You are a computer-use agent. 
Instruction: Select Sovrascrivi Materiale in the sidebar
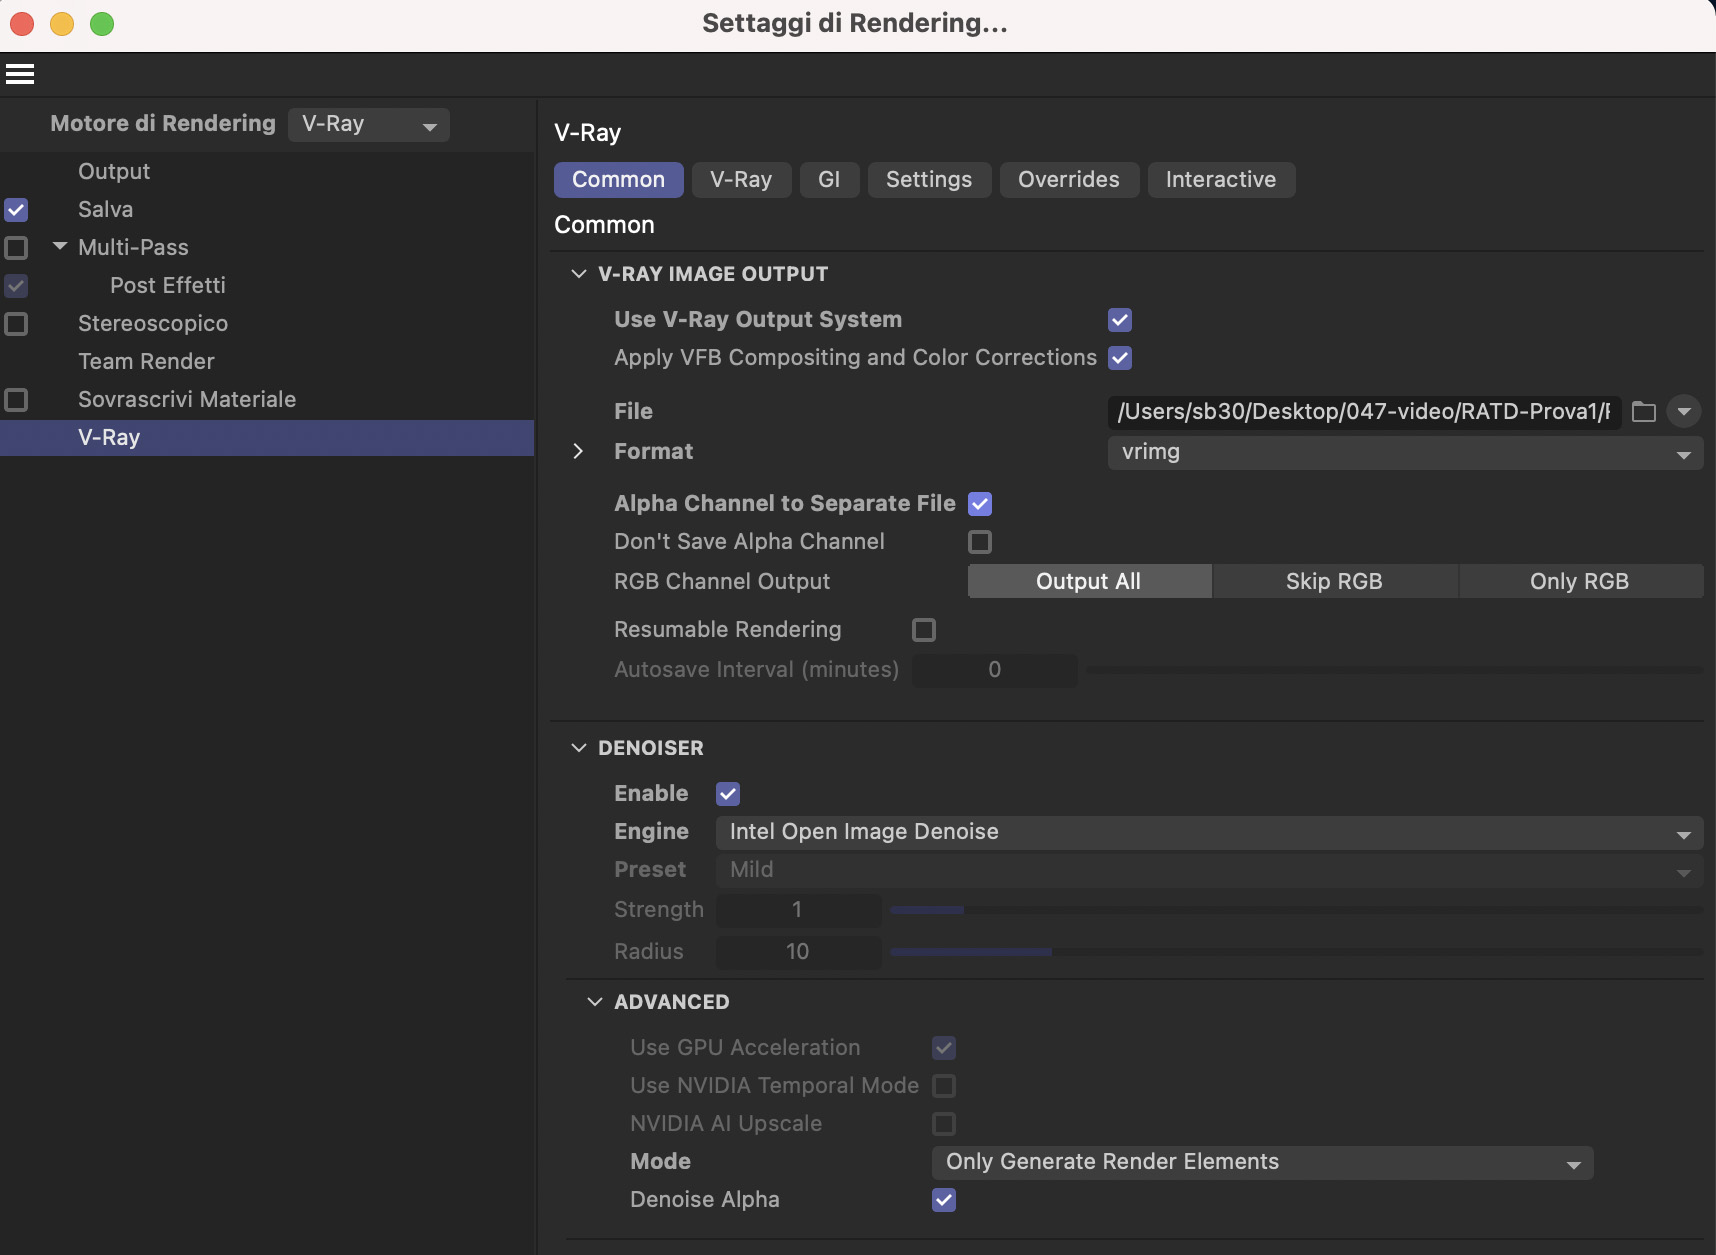[x=187, y=400]
